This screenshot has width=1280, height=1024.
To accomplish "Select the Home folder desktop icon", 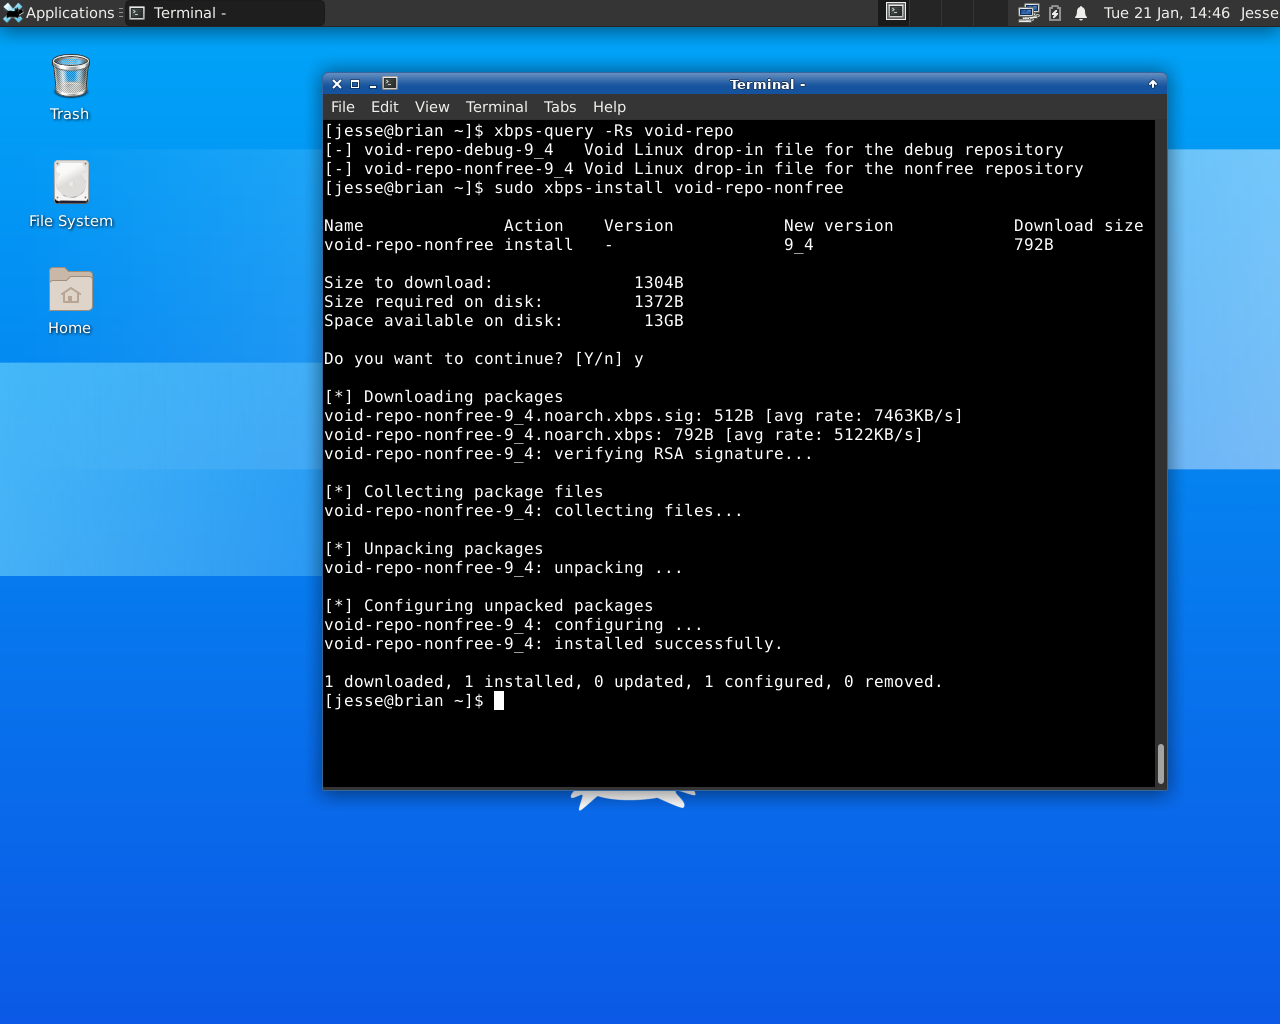I will pos(70,301).
